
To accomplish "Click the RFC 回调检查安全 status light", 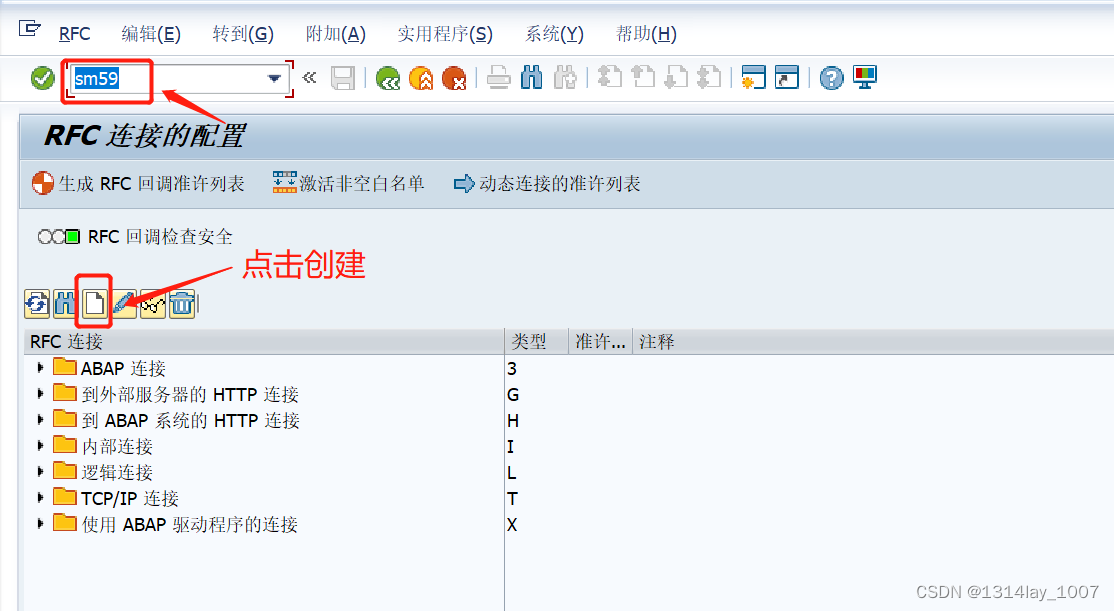I will [x=58, y=237].
